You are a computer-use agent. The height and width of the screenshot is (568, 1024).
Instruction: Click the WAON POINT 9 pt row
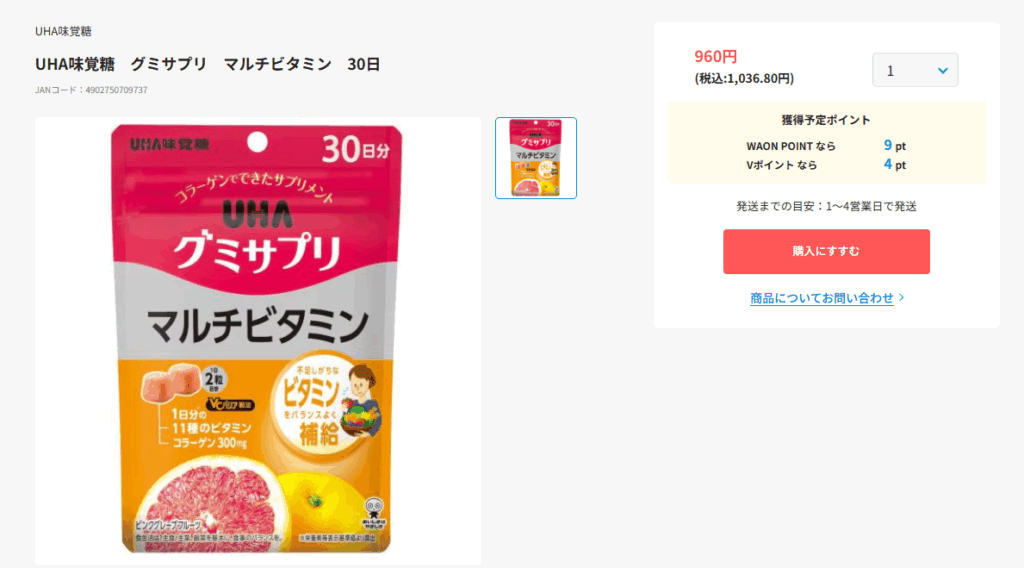pyautogui.click(x=826, y=146)
